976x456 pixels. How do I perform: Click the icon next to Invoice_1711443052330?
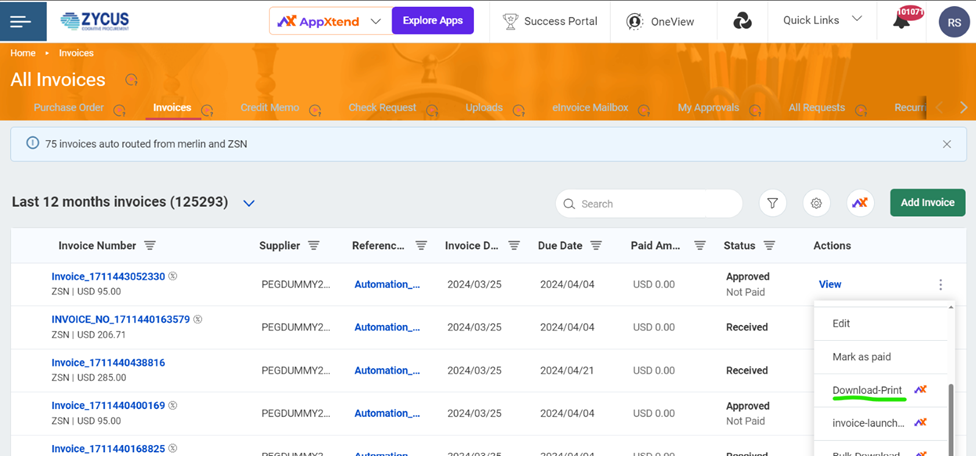tap(173, 276)
